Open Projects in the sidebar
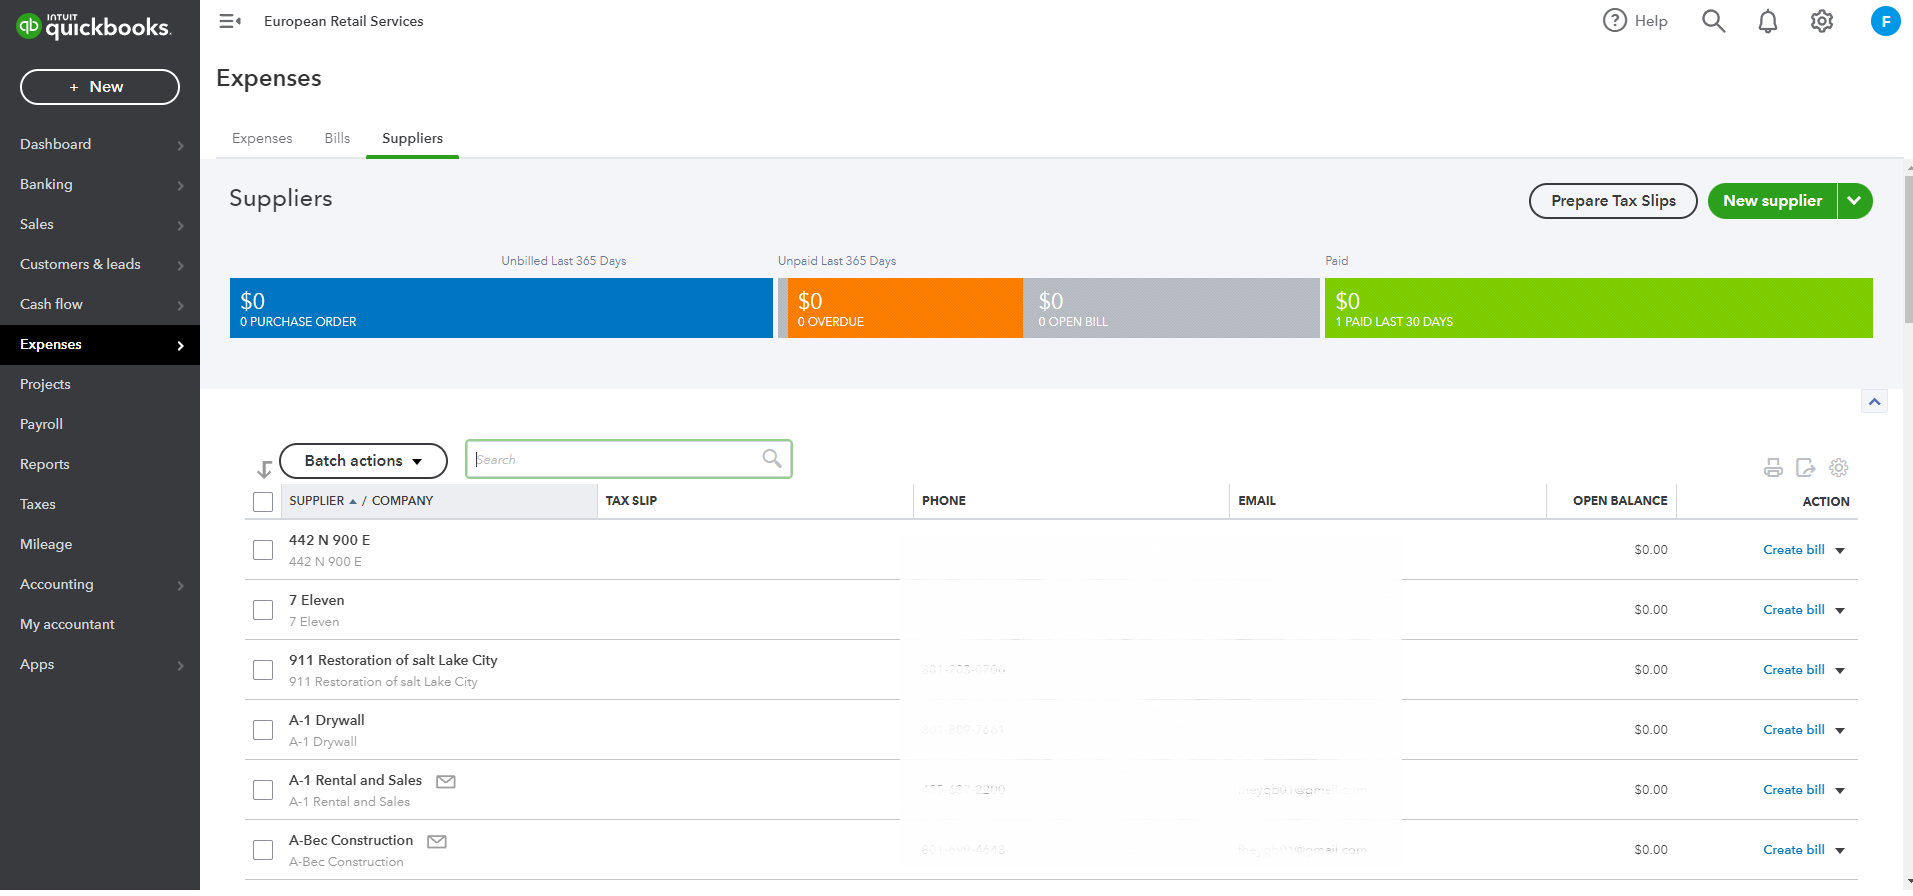 (x=100, y=384)
